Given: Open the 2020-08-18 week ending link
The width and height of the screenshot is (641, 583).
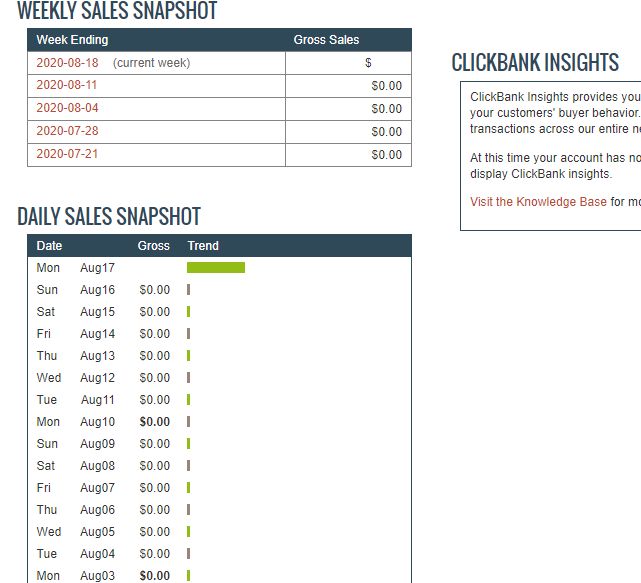Looking at the screenshot, I should 67,63.
